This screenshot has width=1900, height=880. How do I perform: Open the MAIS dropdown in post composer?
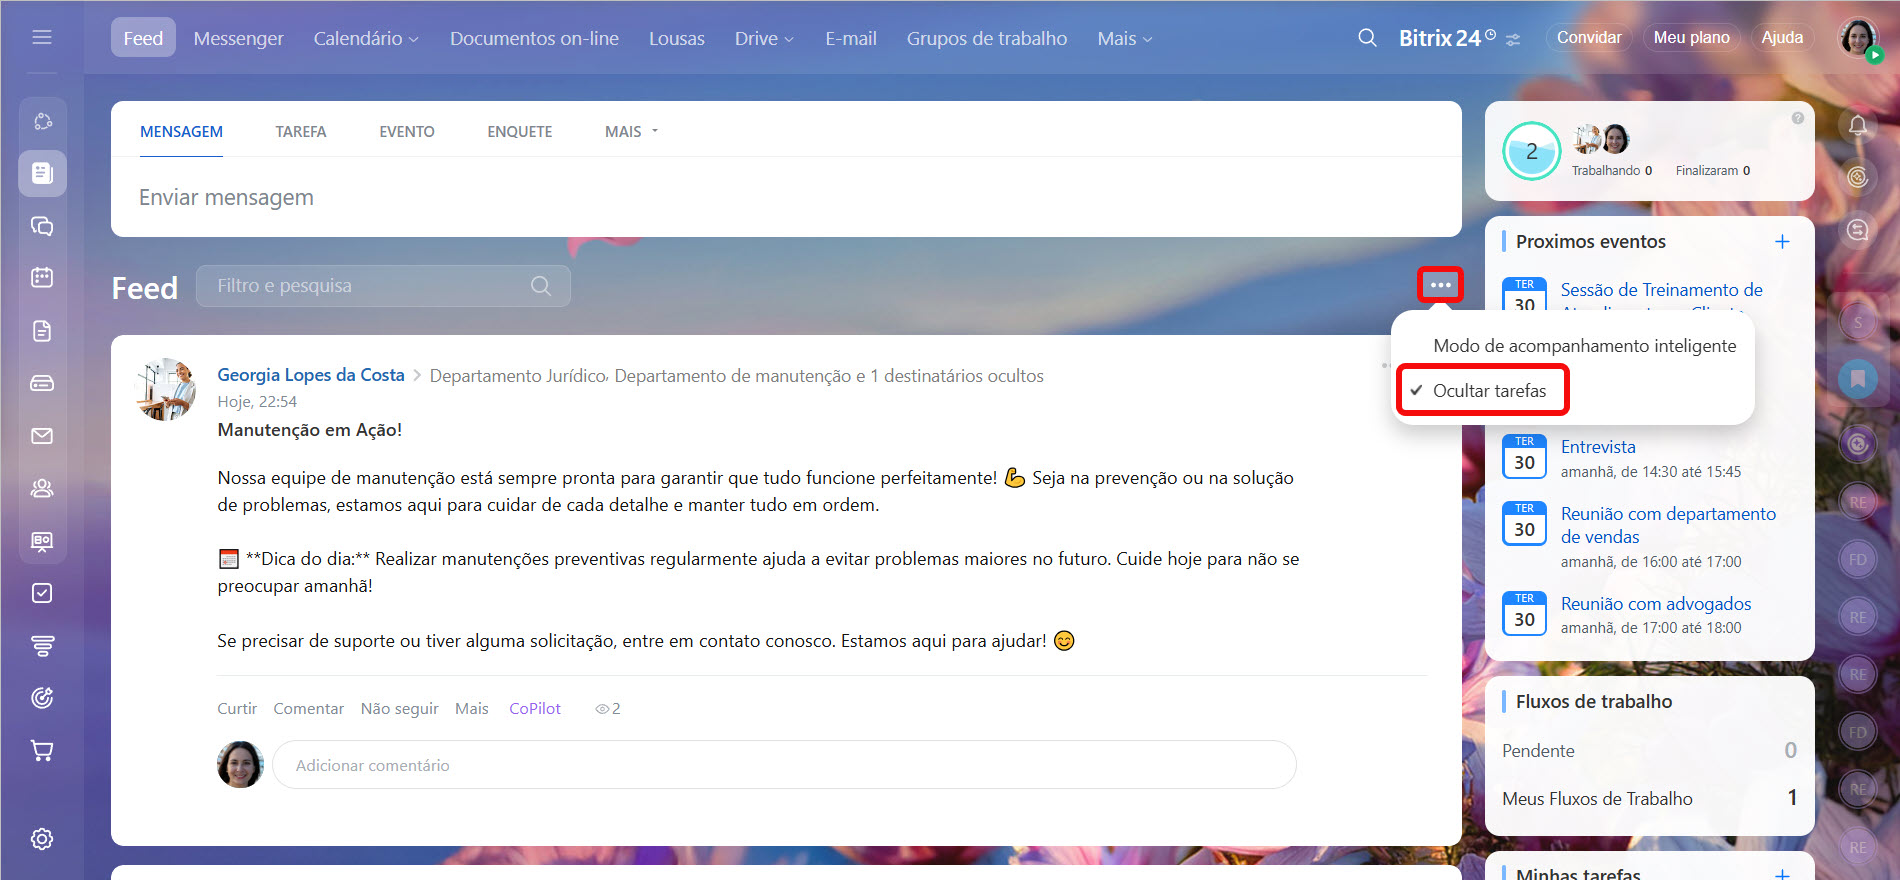pos(631,132)
